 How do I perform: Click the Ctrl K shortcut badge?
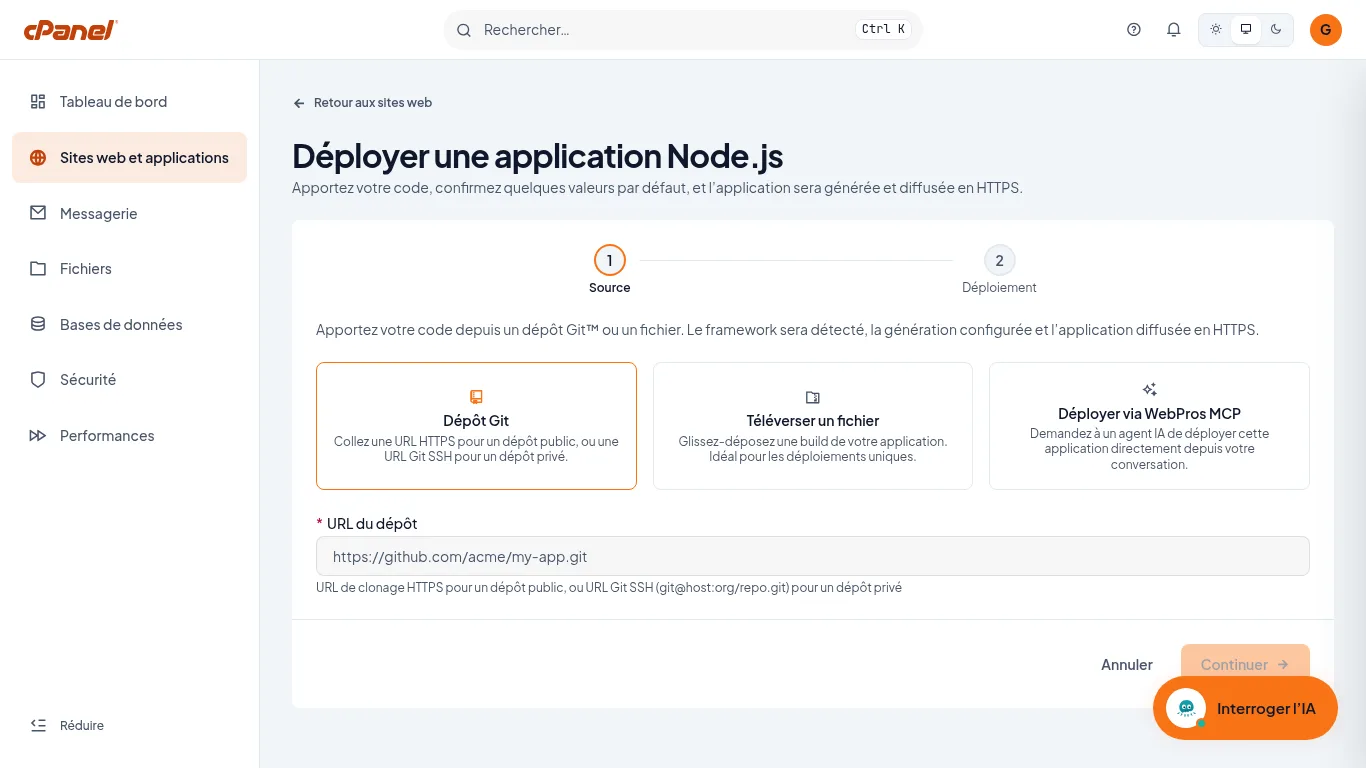(884, 30)
